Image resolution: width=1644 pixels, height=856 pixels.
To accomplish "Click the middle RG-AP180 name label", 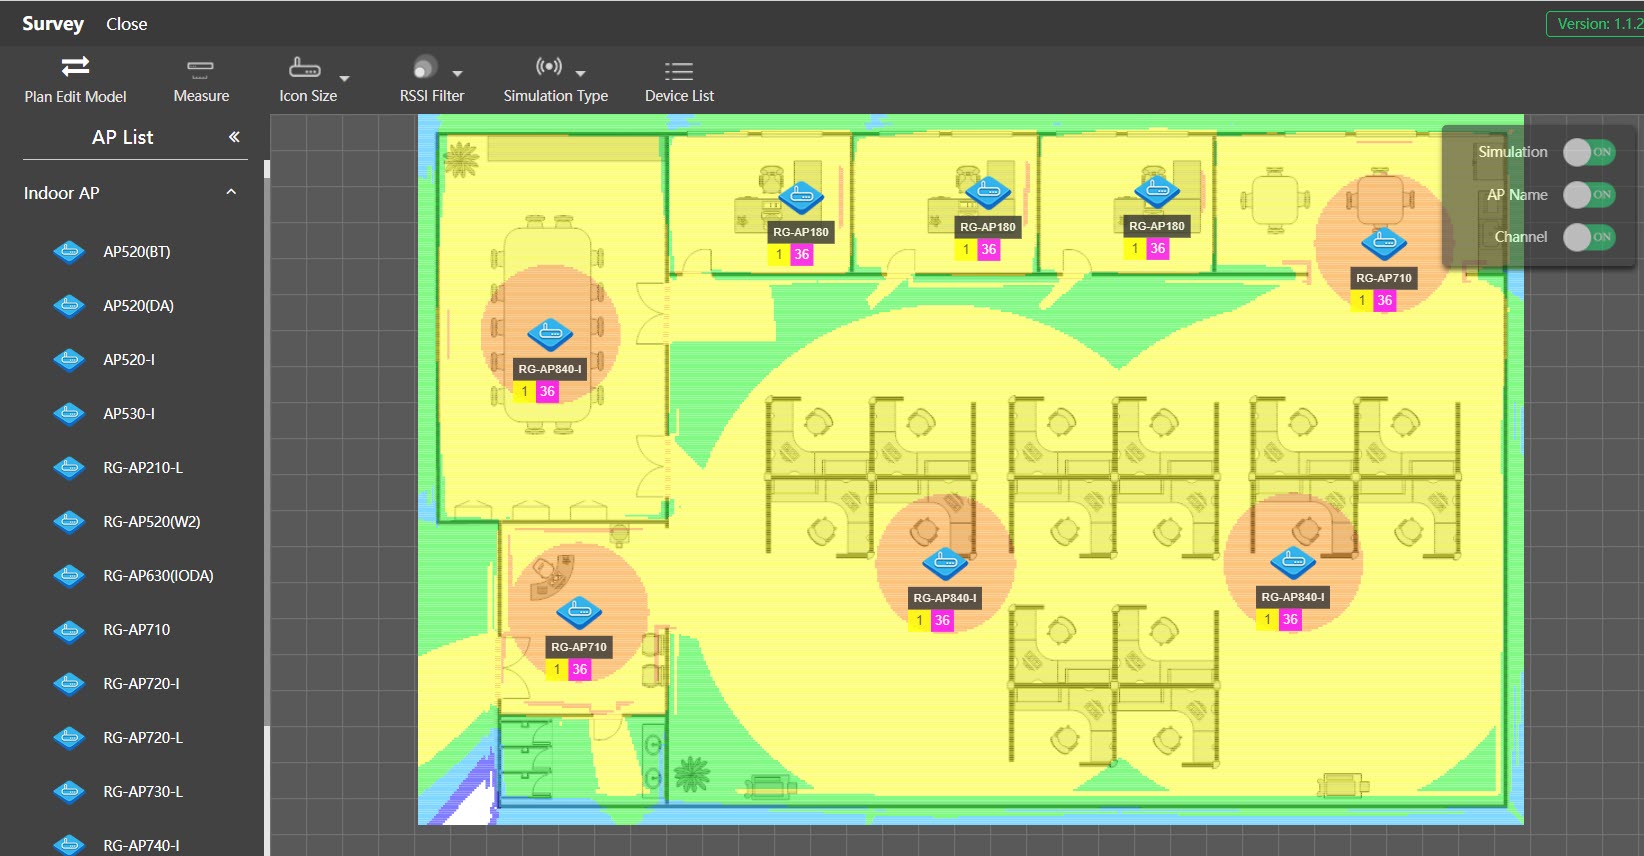I will [x=988, y=227].
